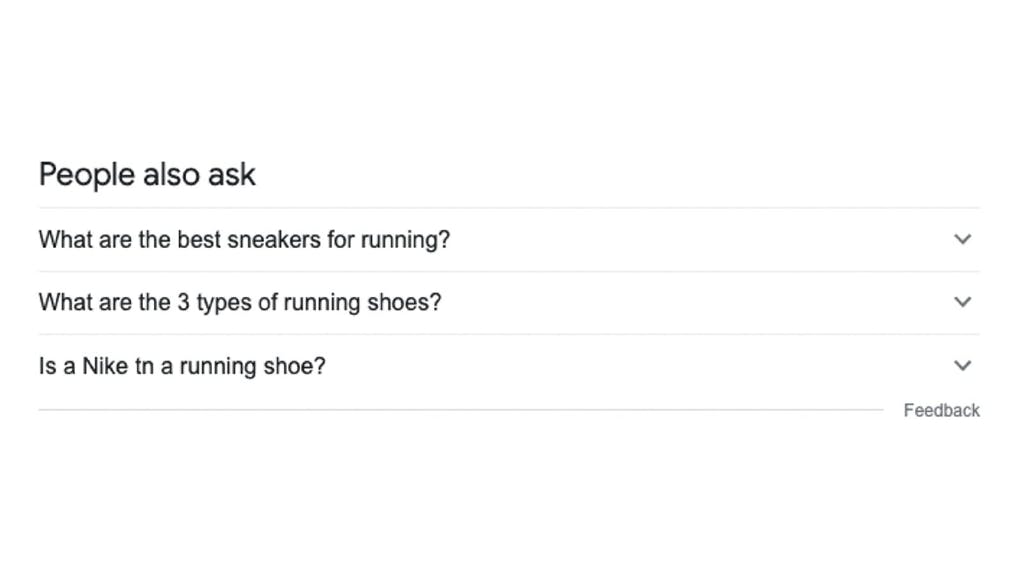
Task: Select the 'People also ask' heading
Action: coord(147,174)
